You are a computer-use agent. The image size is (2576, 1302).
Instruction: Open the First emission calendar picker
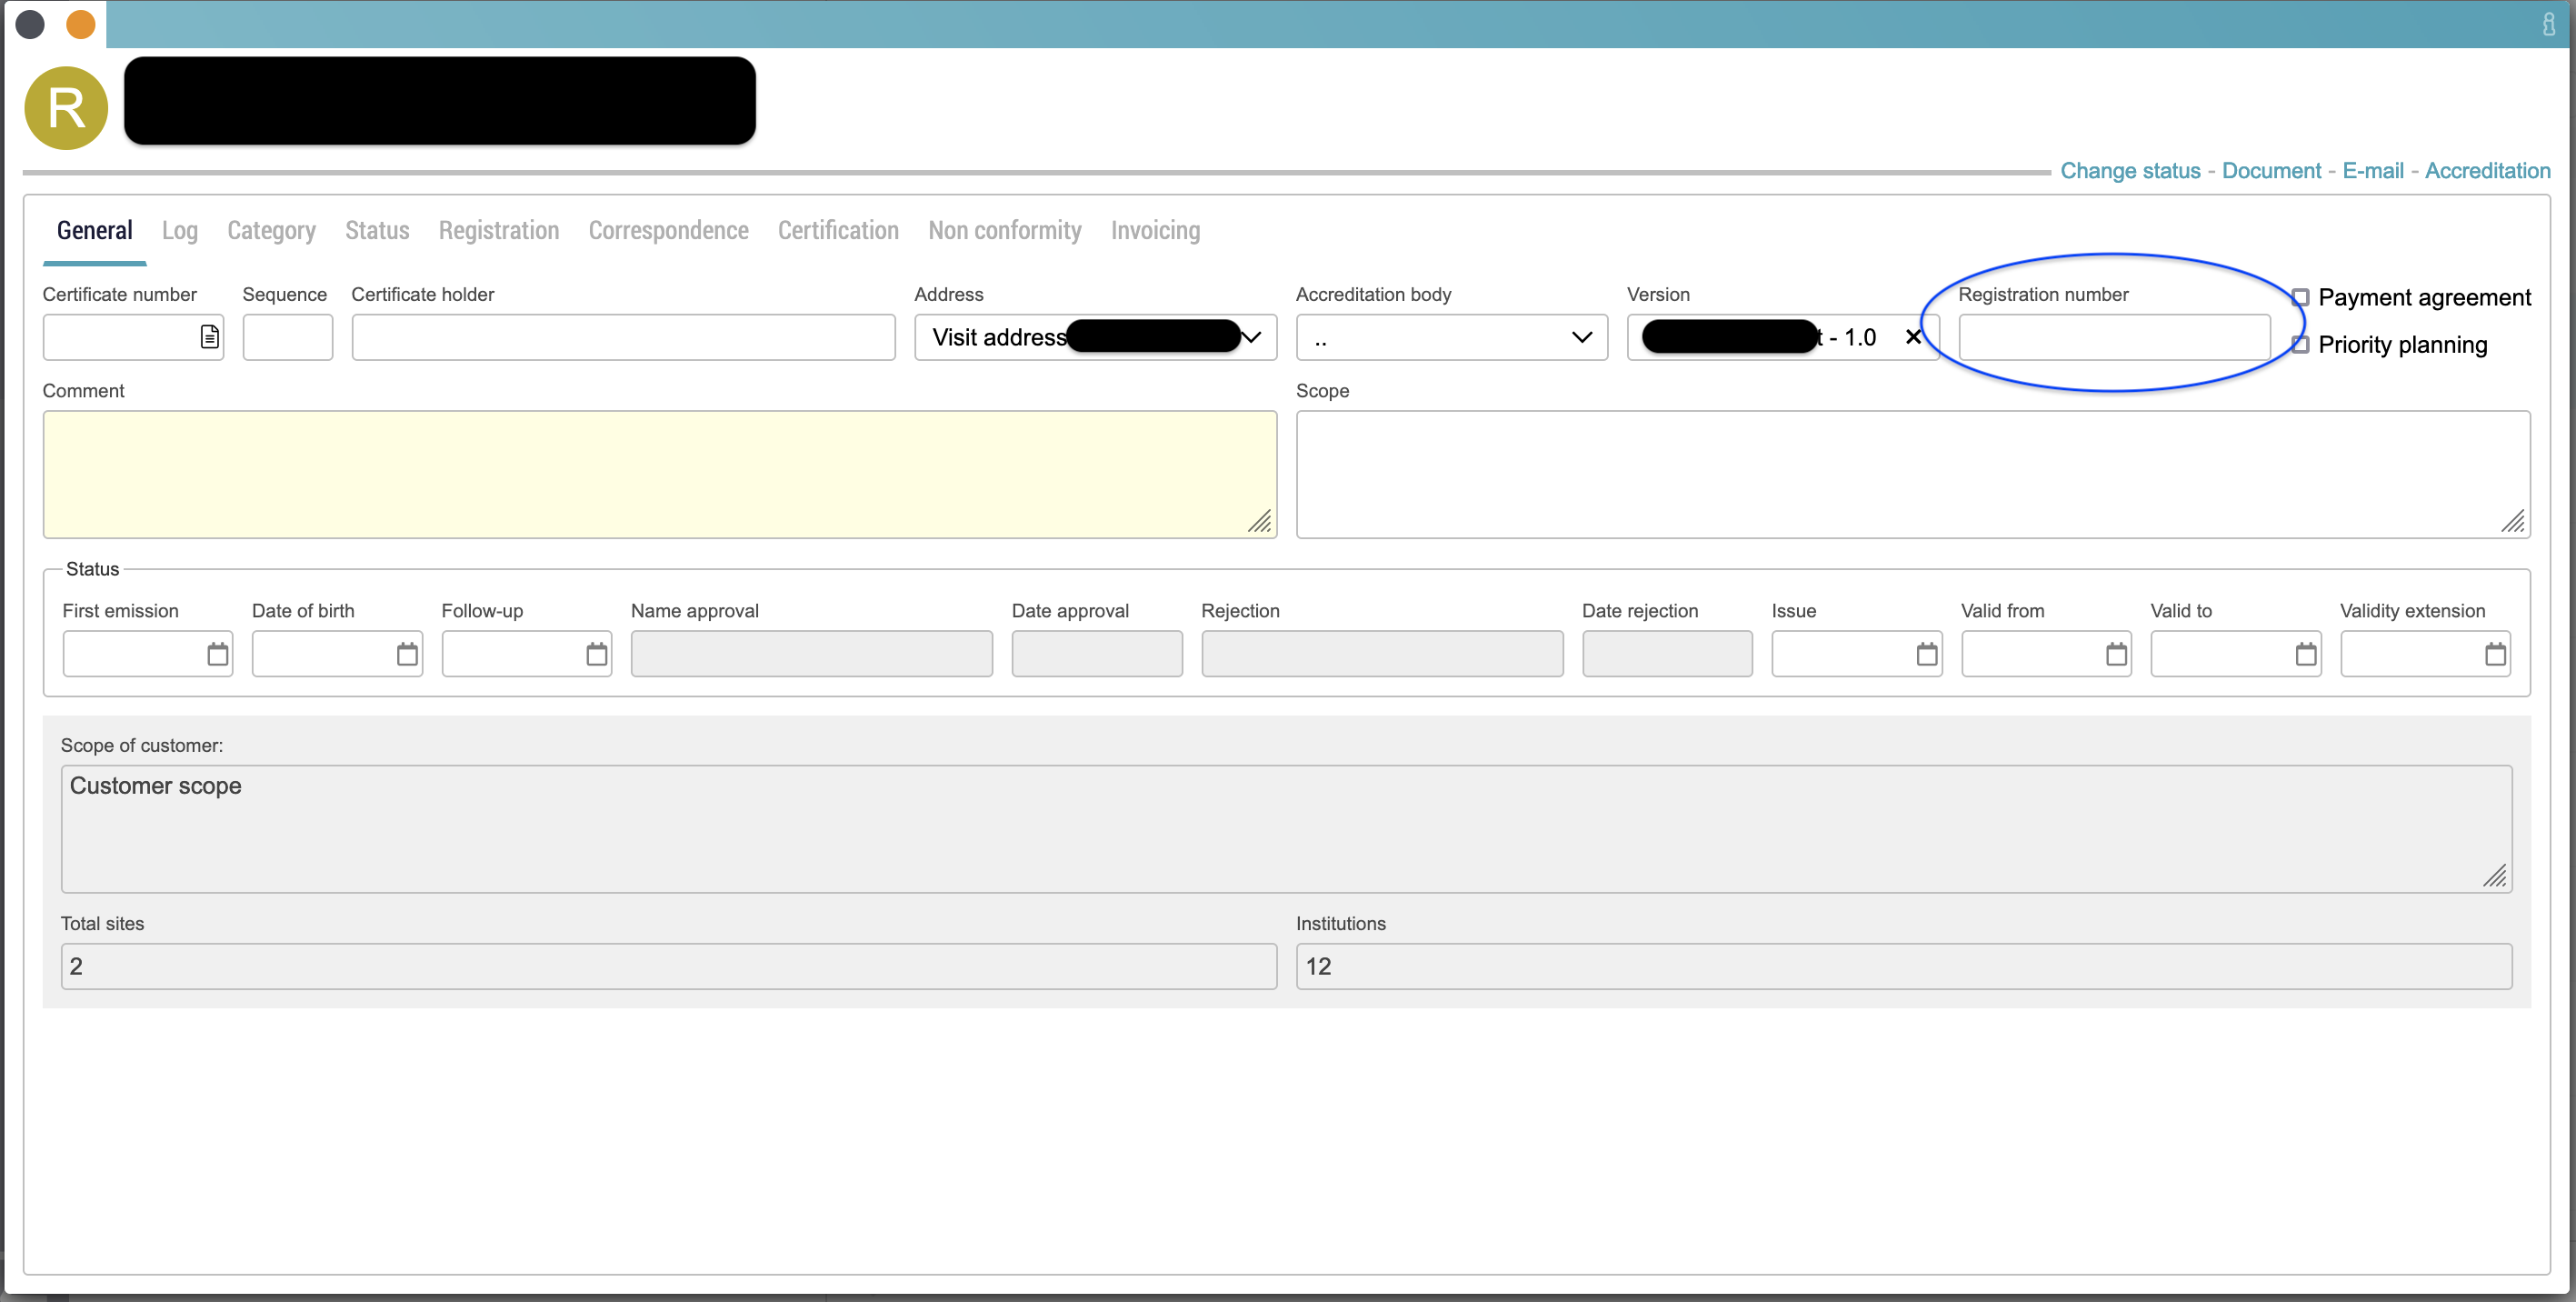pyautogui.click(x=217, y=654)
